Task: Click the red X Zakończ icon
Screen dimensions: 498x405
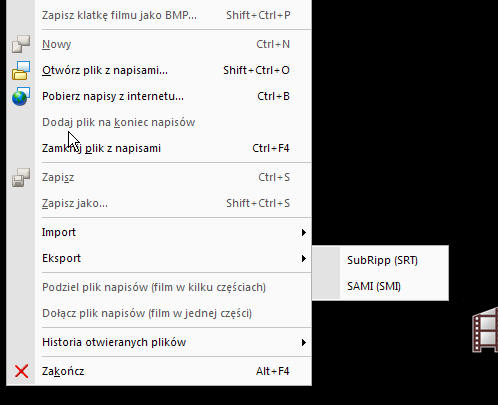Action: pos(21,371)
